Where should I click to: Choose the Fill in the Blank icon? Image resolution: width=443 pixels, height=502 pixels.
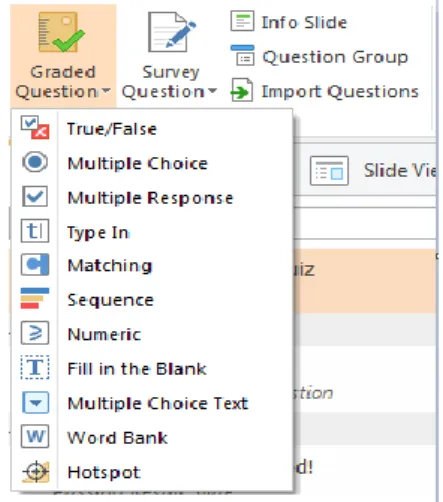[x=35, y=367]
